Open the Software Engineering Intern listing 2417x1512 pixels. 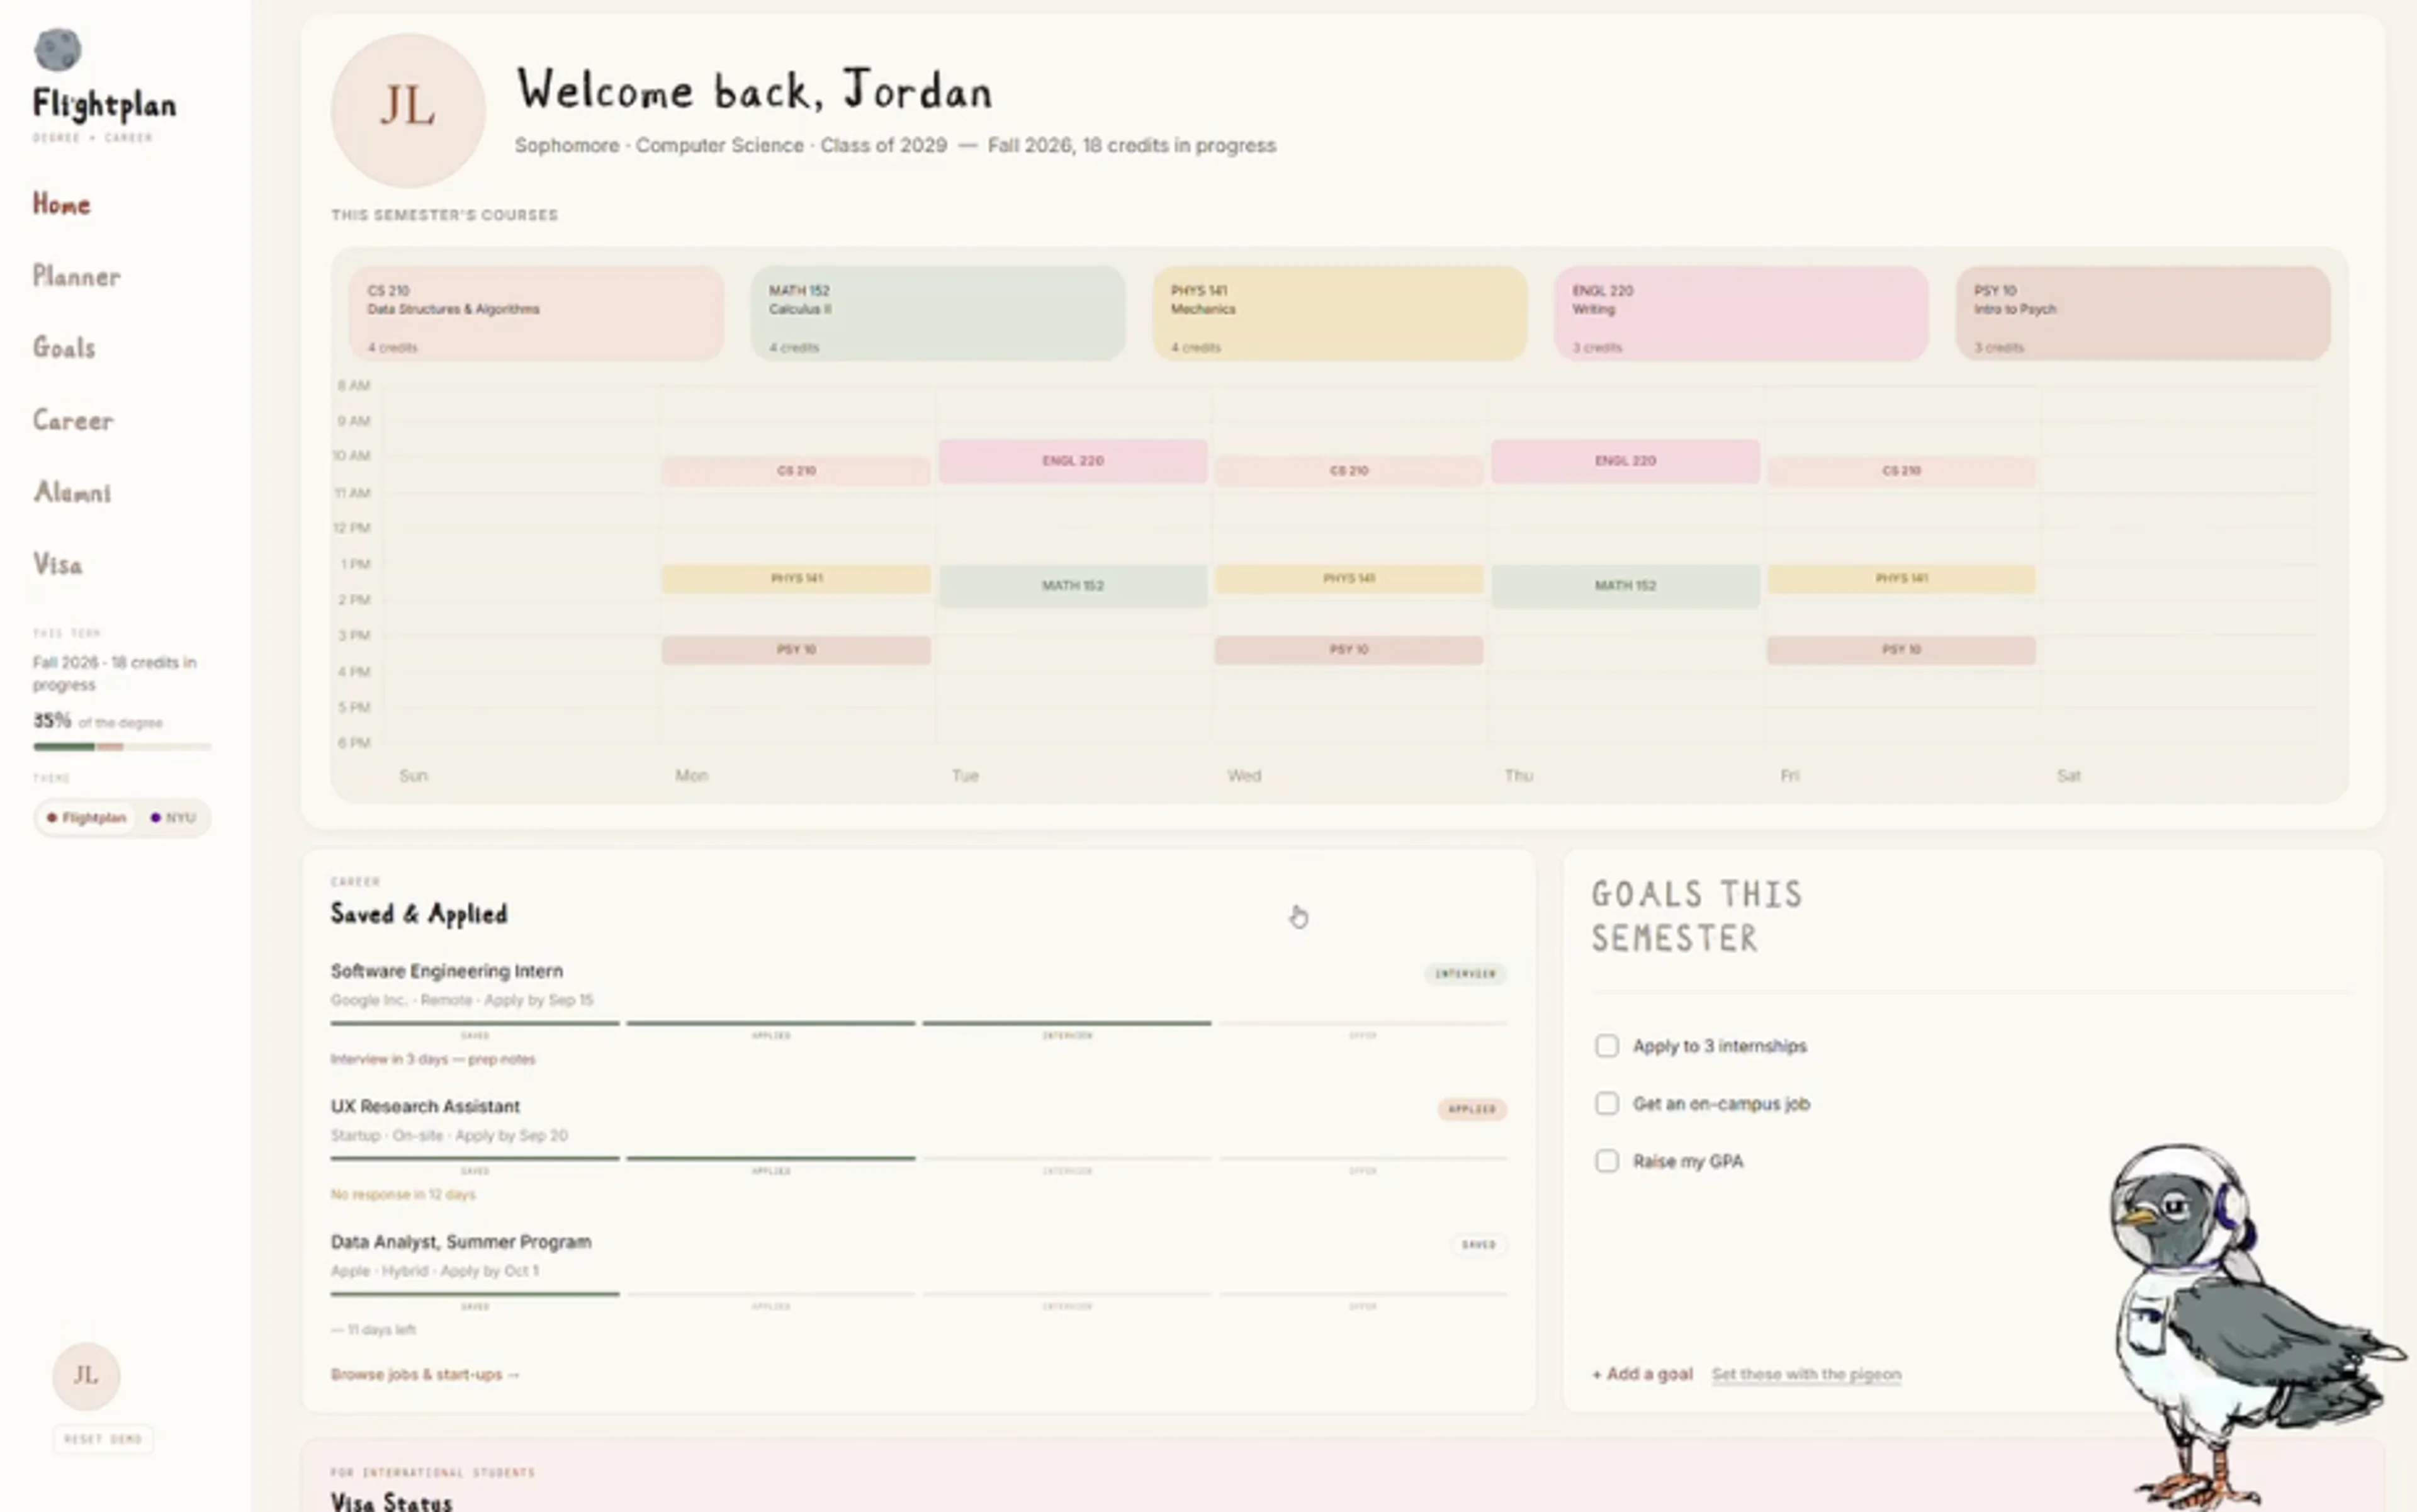(447, 971)
